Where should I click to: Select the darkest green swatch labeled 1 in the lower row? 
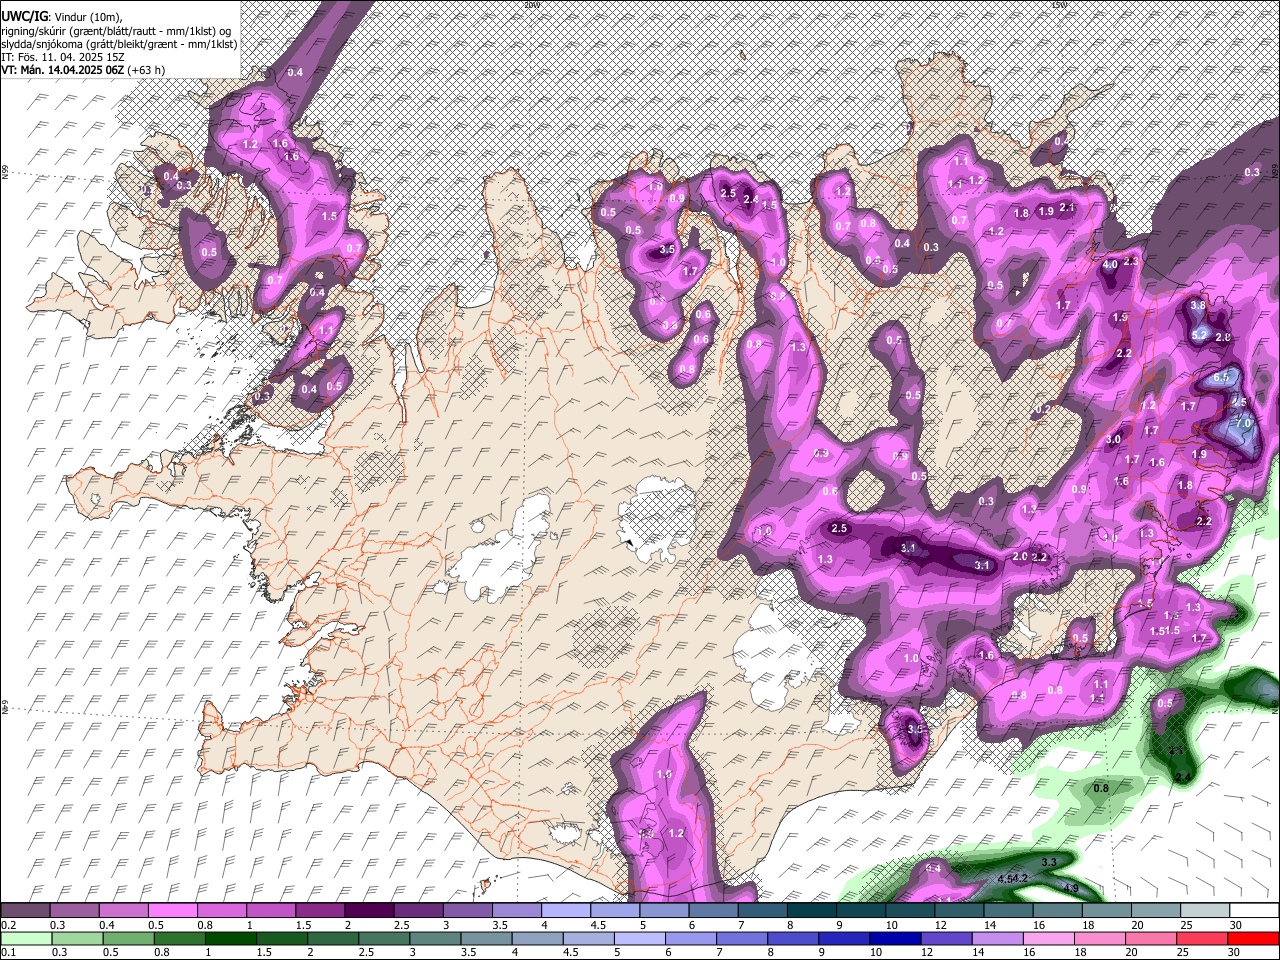click(x=229, y=938)
